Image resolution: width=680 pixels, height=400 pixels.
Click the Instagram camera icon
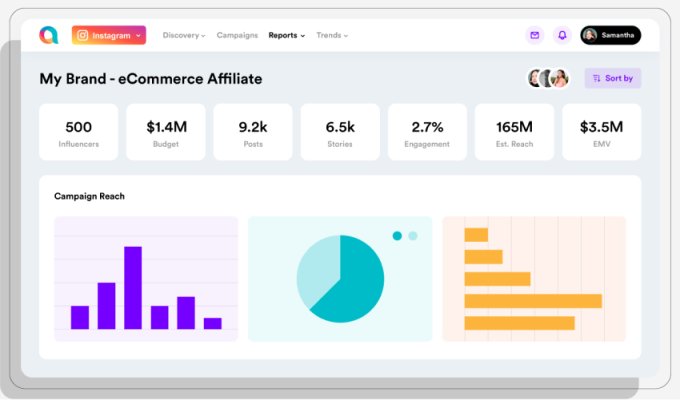pos(83,35)
